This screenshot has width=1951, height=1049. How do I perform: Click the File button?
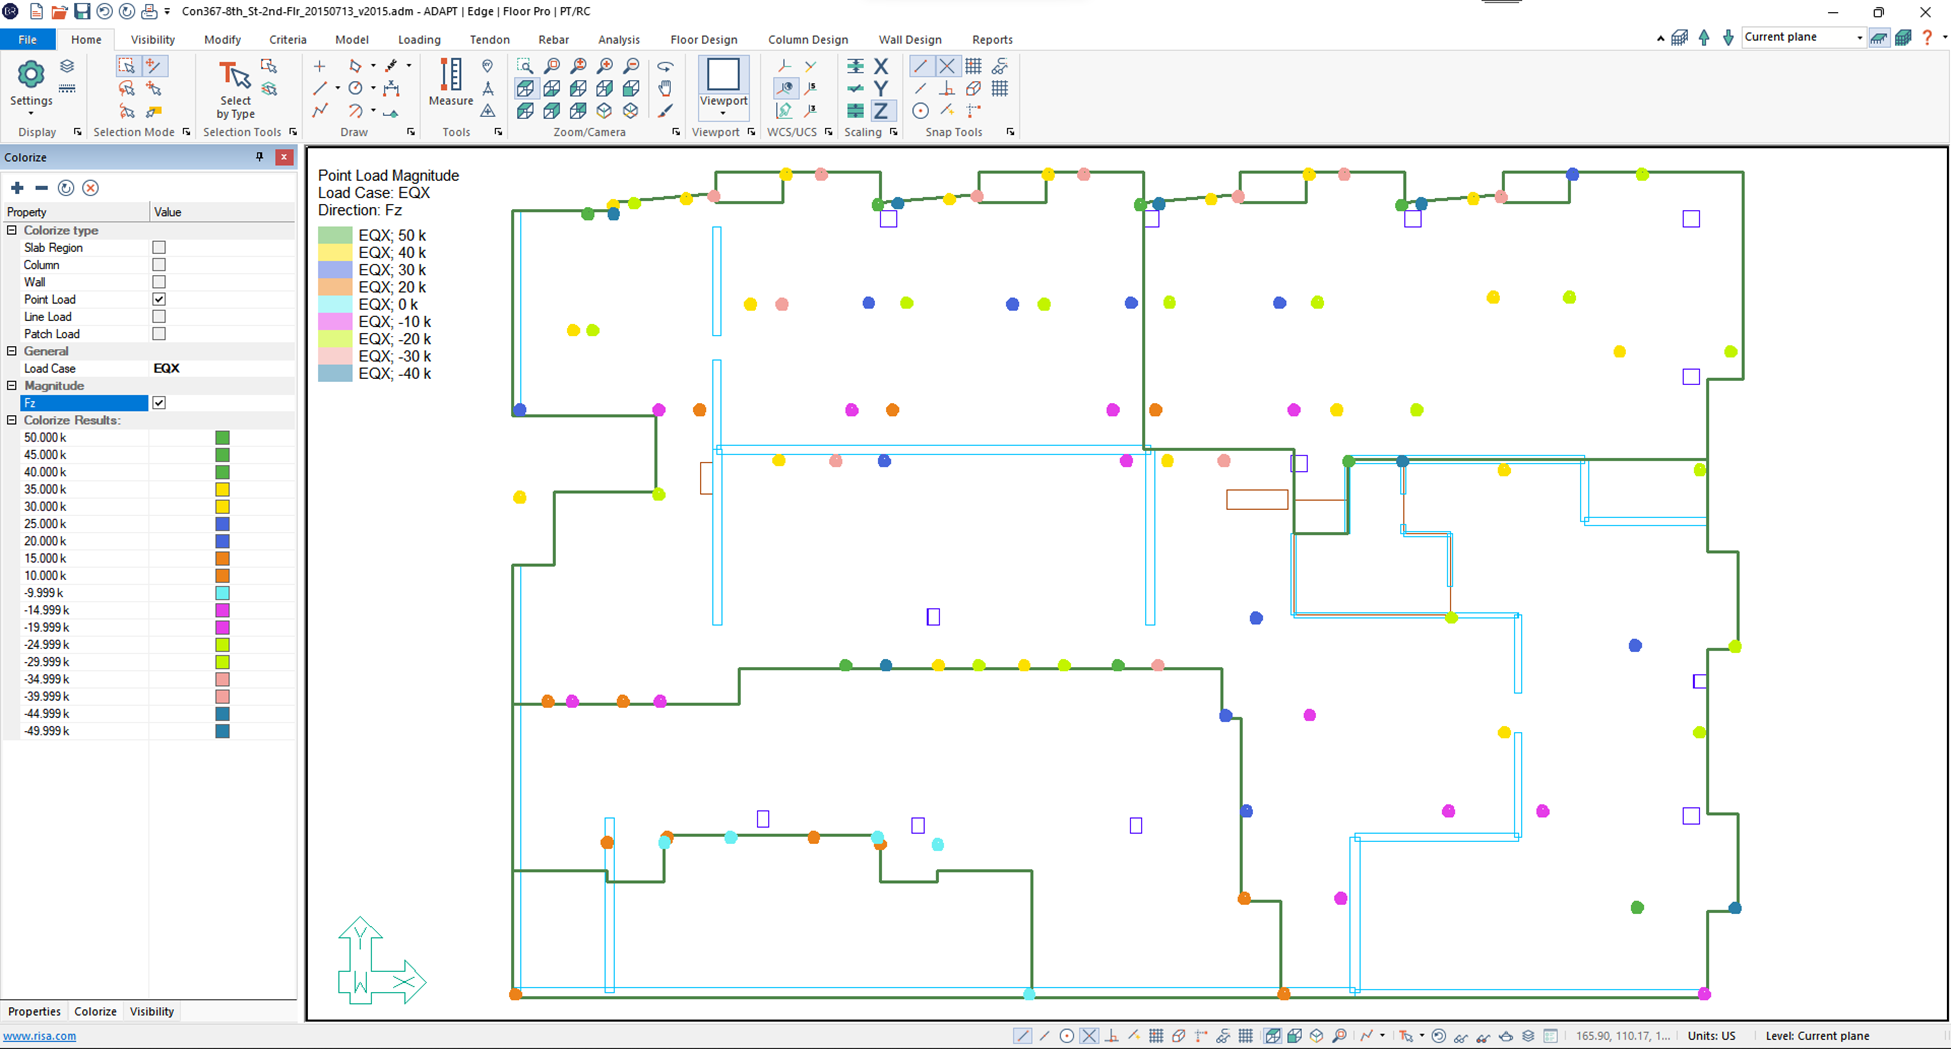tap(27, 40)
